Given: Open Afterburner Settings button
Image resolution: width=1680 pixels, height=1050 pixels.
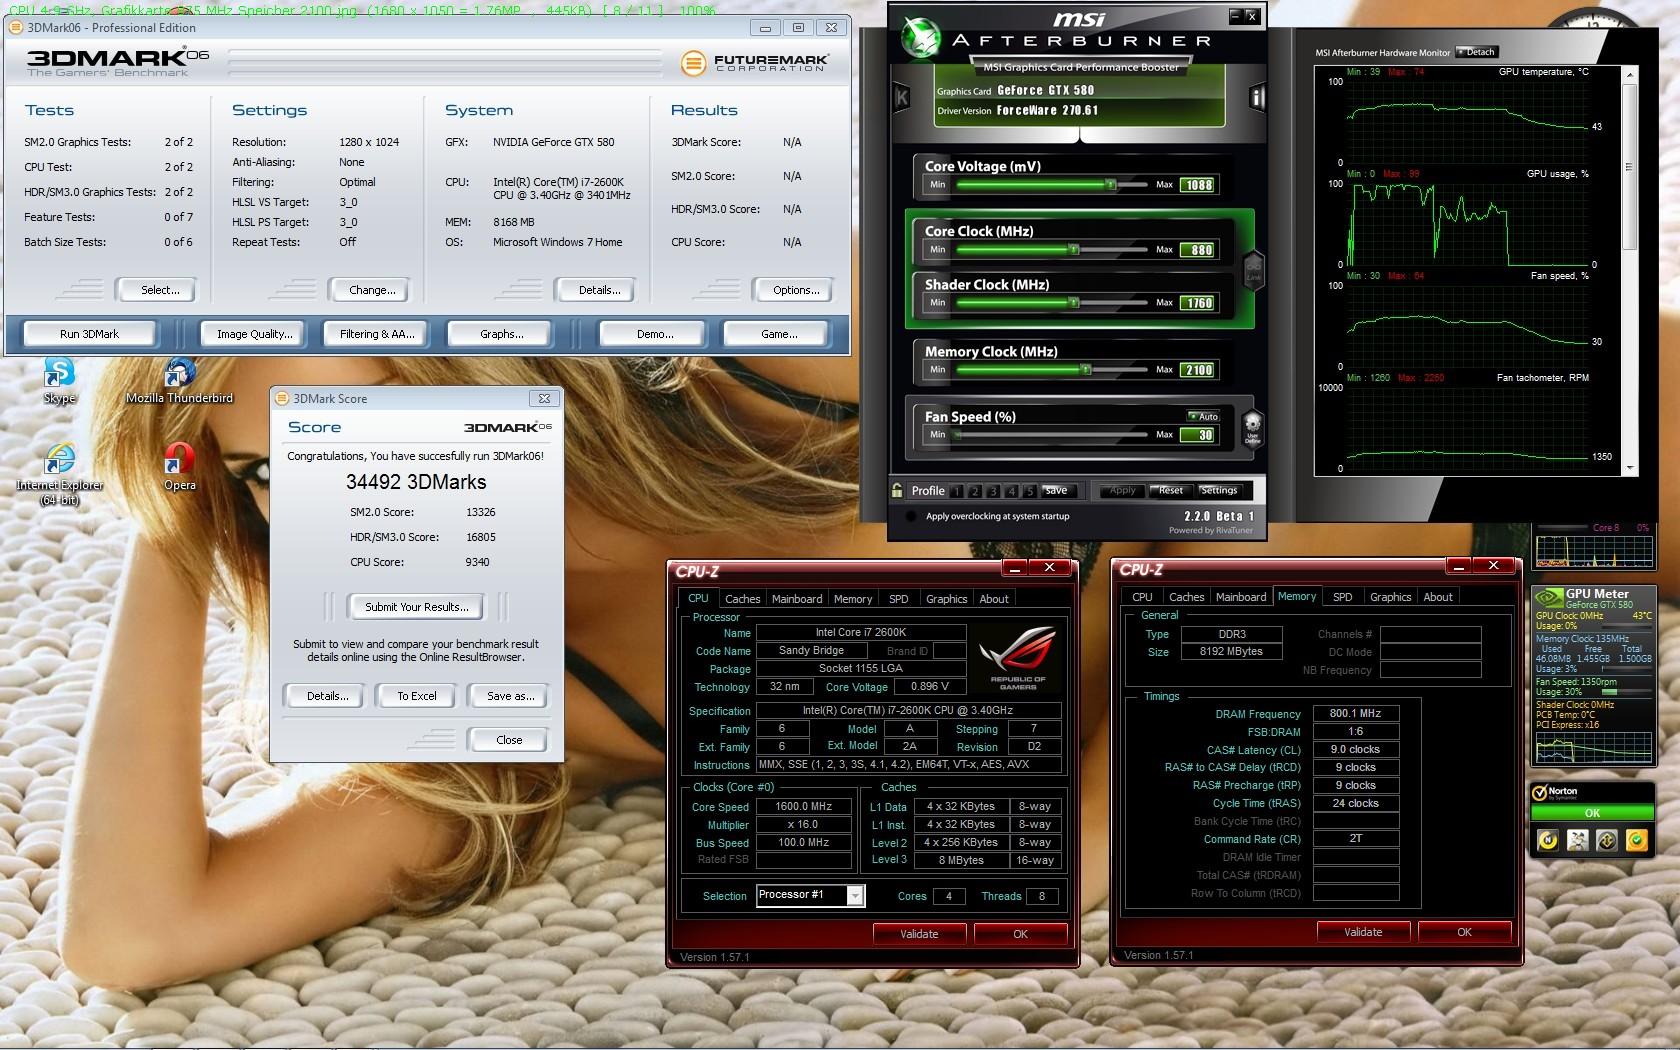Looking at the screenshot, I should point(1219,491).
